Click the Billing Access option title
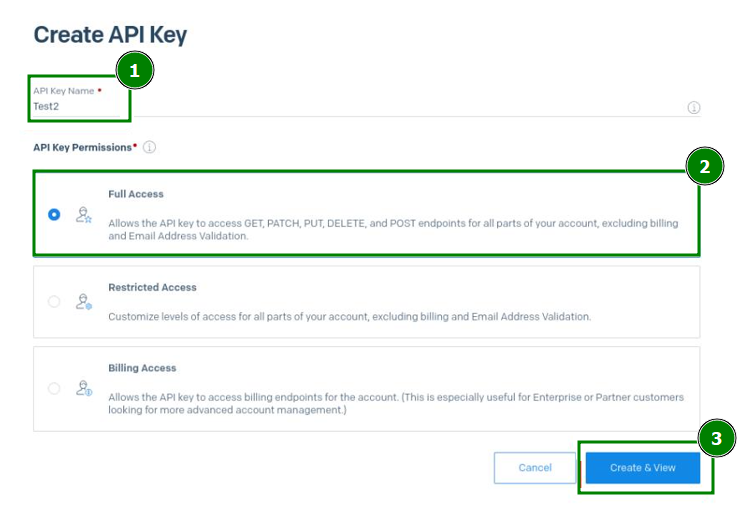Screen dimensions: 744x527 pyautogui.click(x=142, y=368)
